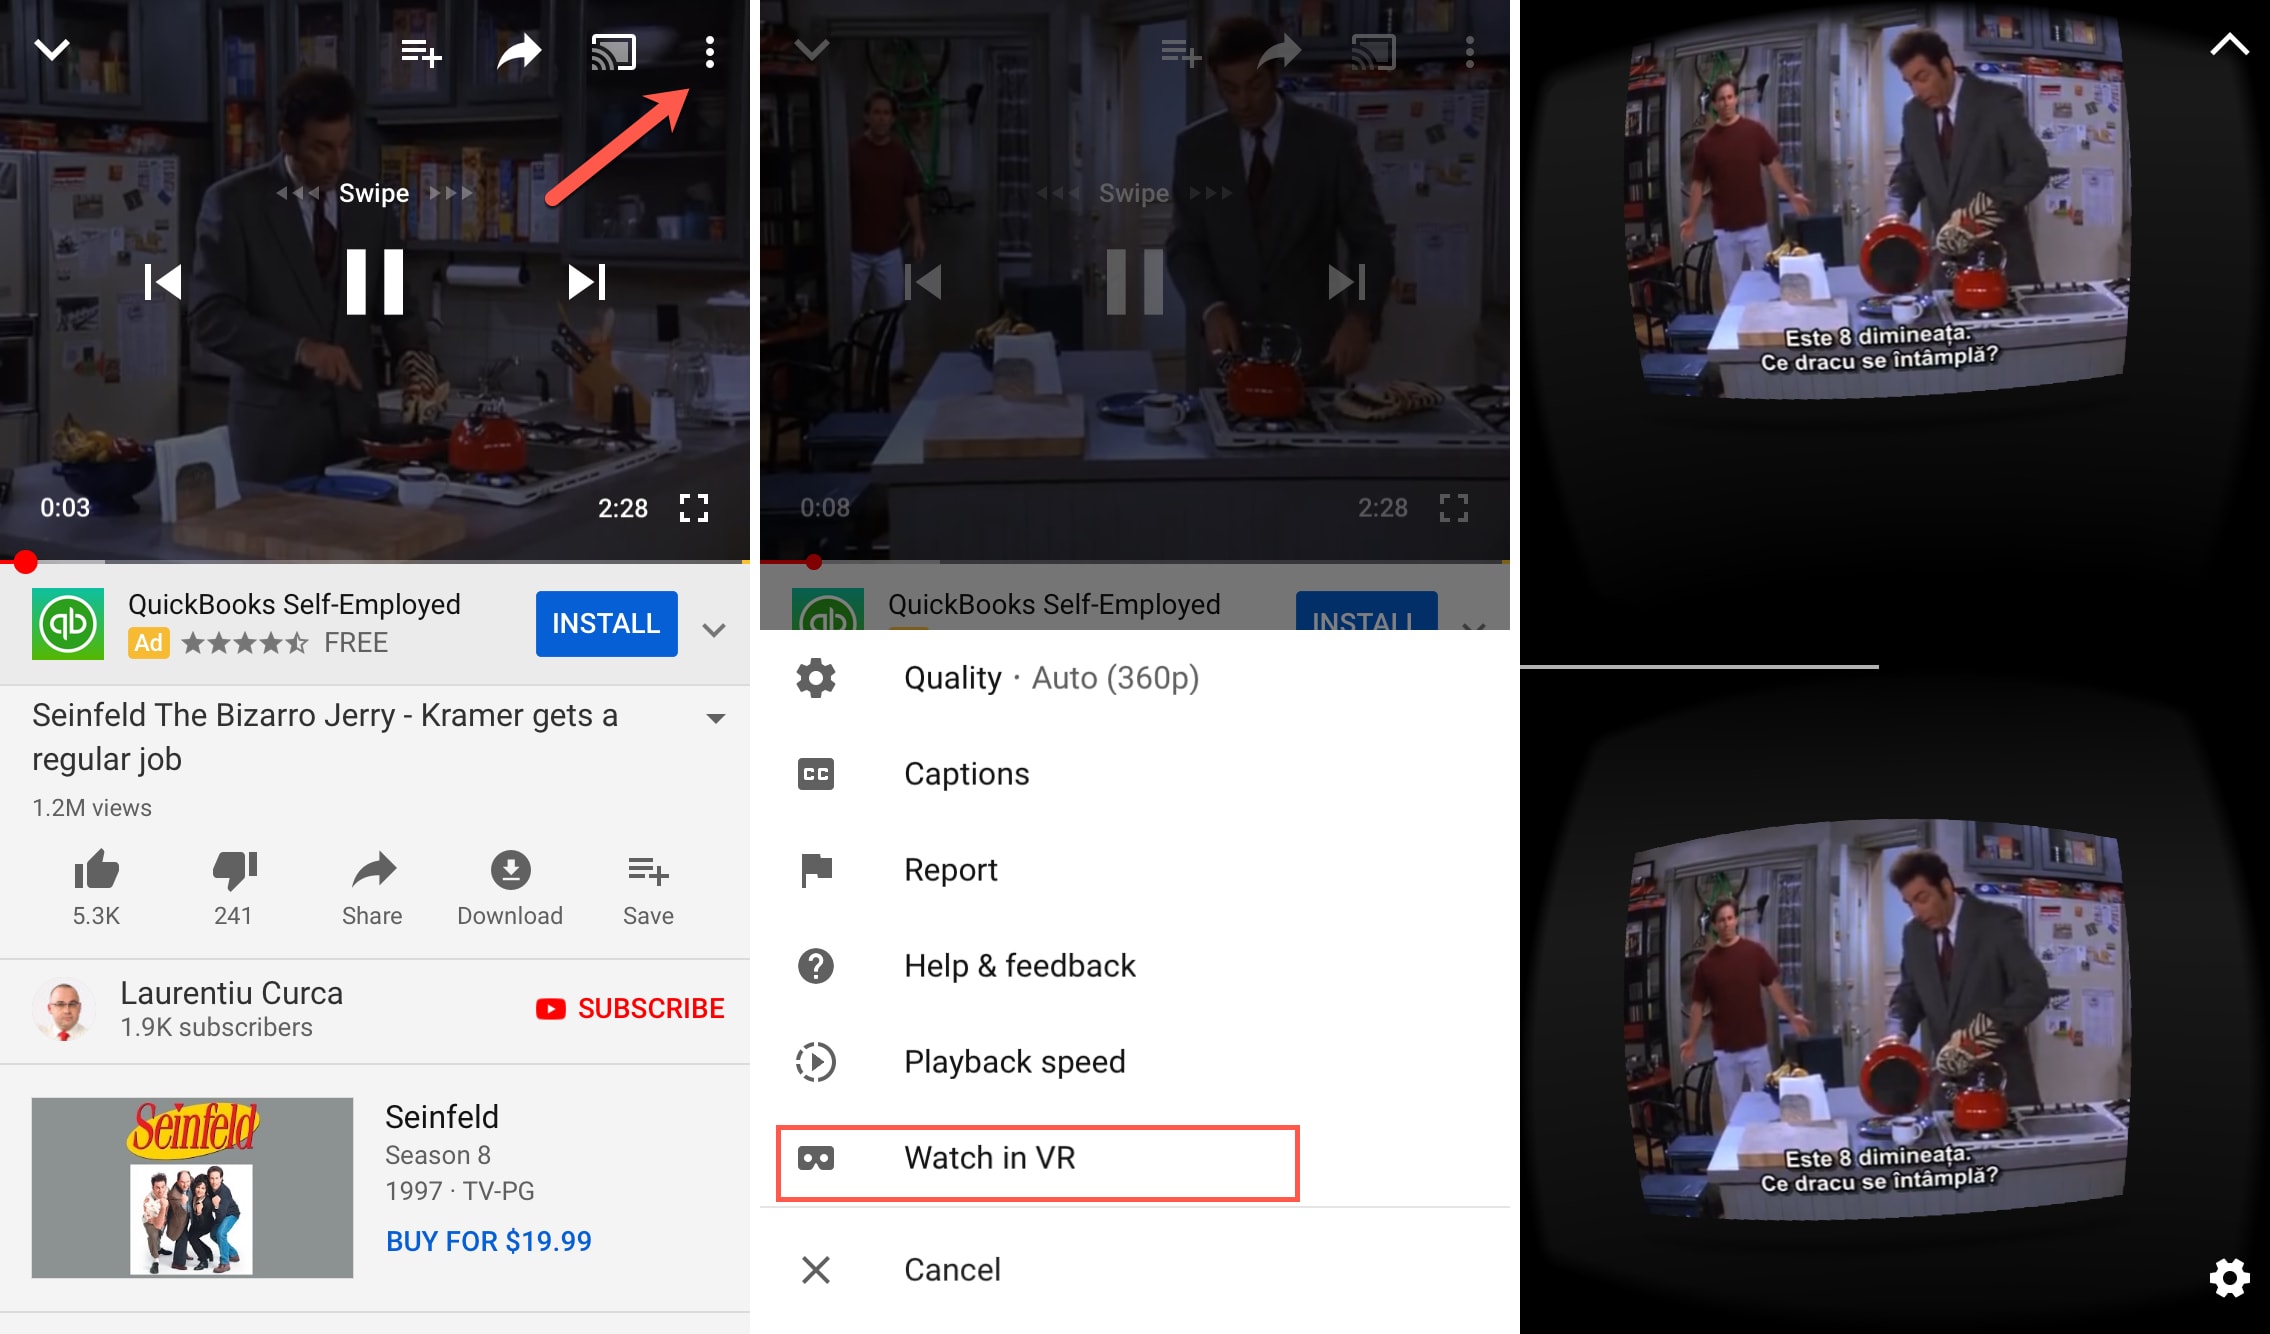This screenshot has width=2270, height=1334.
Task: Tap the playback speed dial icon
Action: click(816, 1062)
